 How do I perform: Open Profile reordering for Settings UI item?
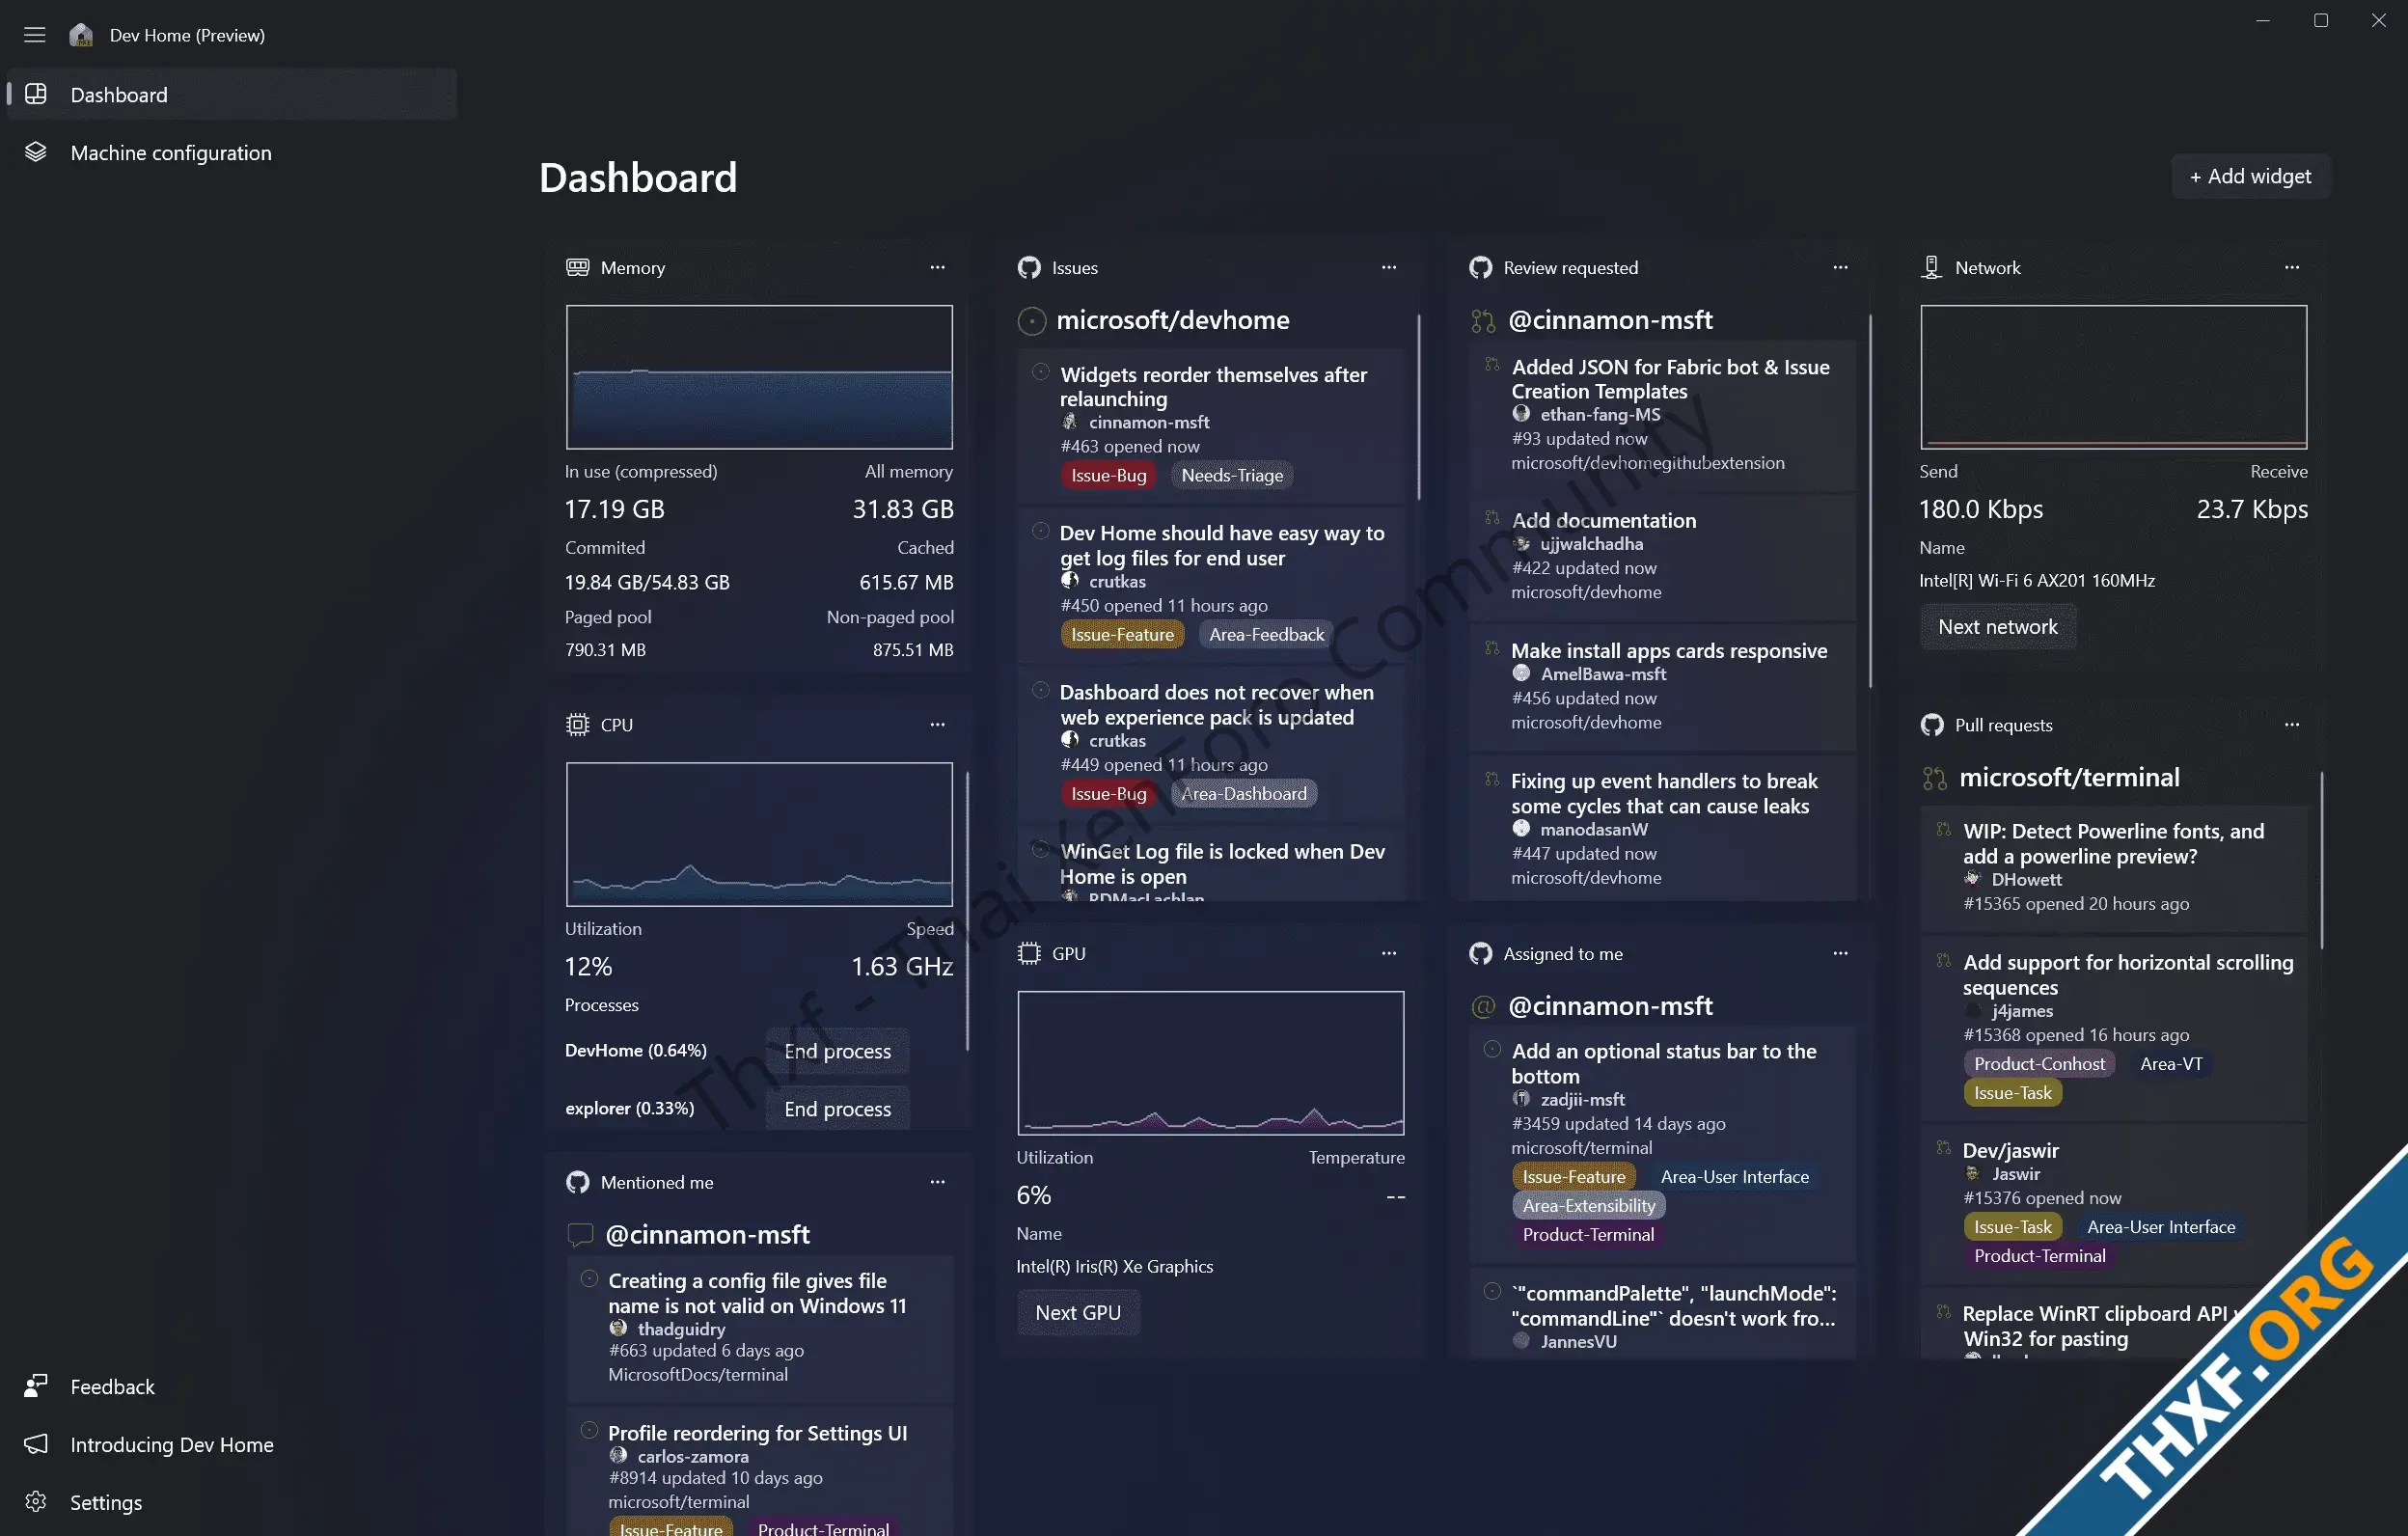(x=760, y=1472)
